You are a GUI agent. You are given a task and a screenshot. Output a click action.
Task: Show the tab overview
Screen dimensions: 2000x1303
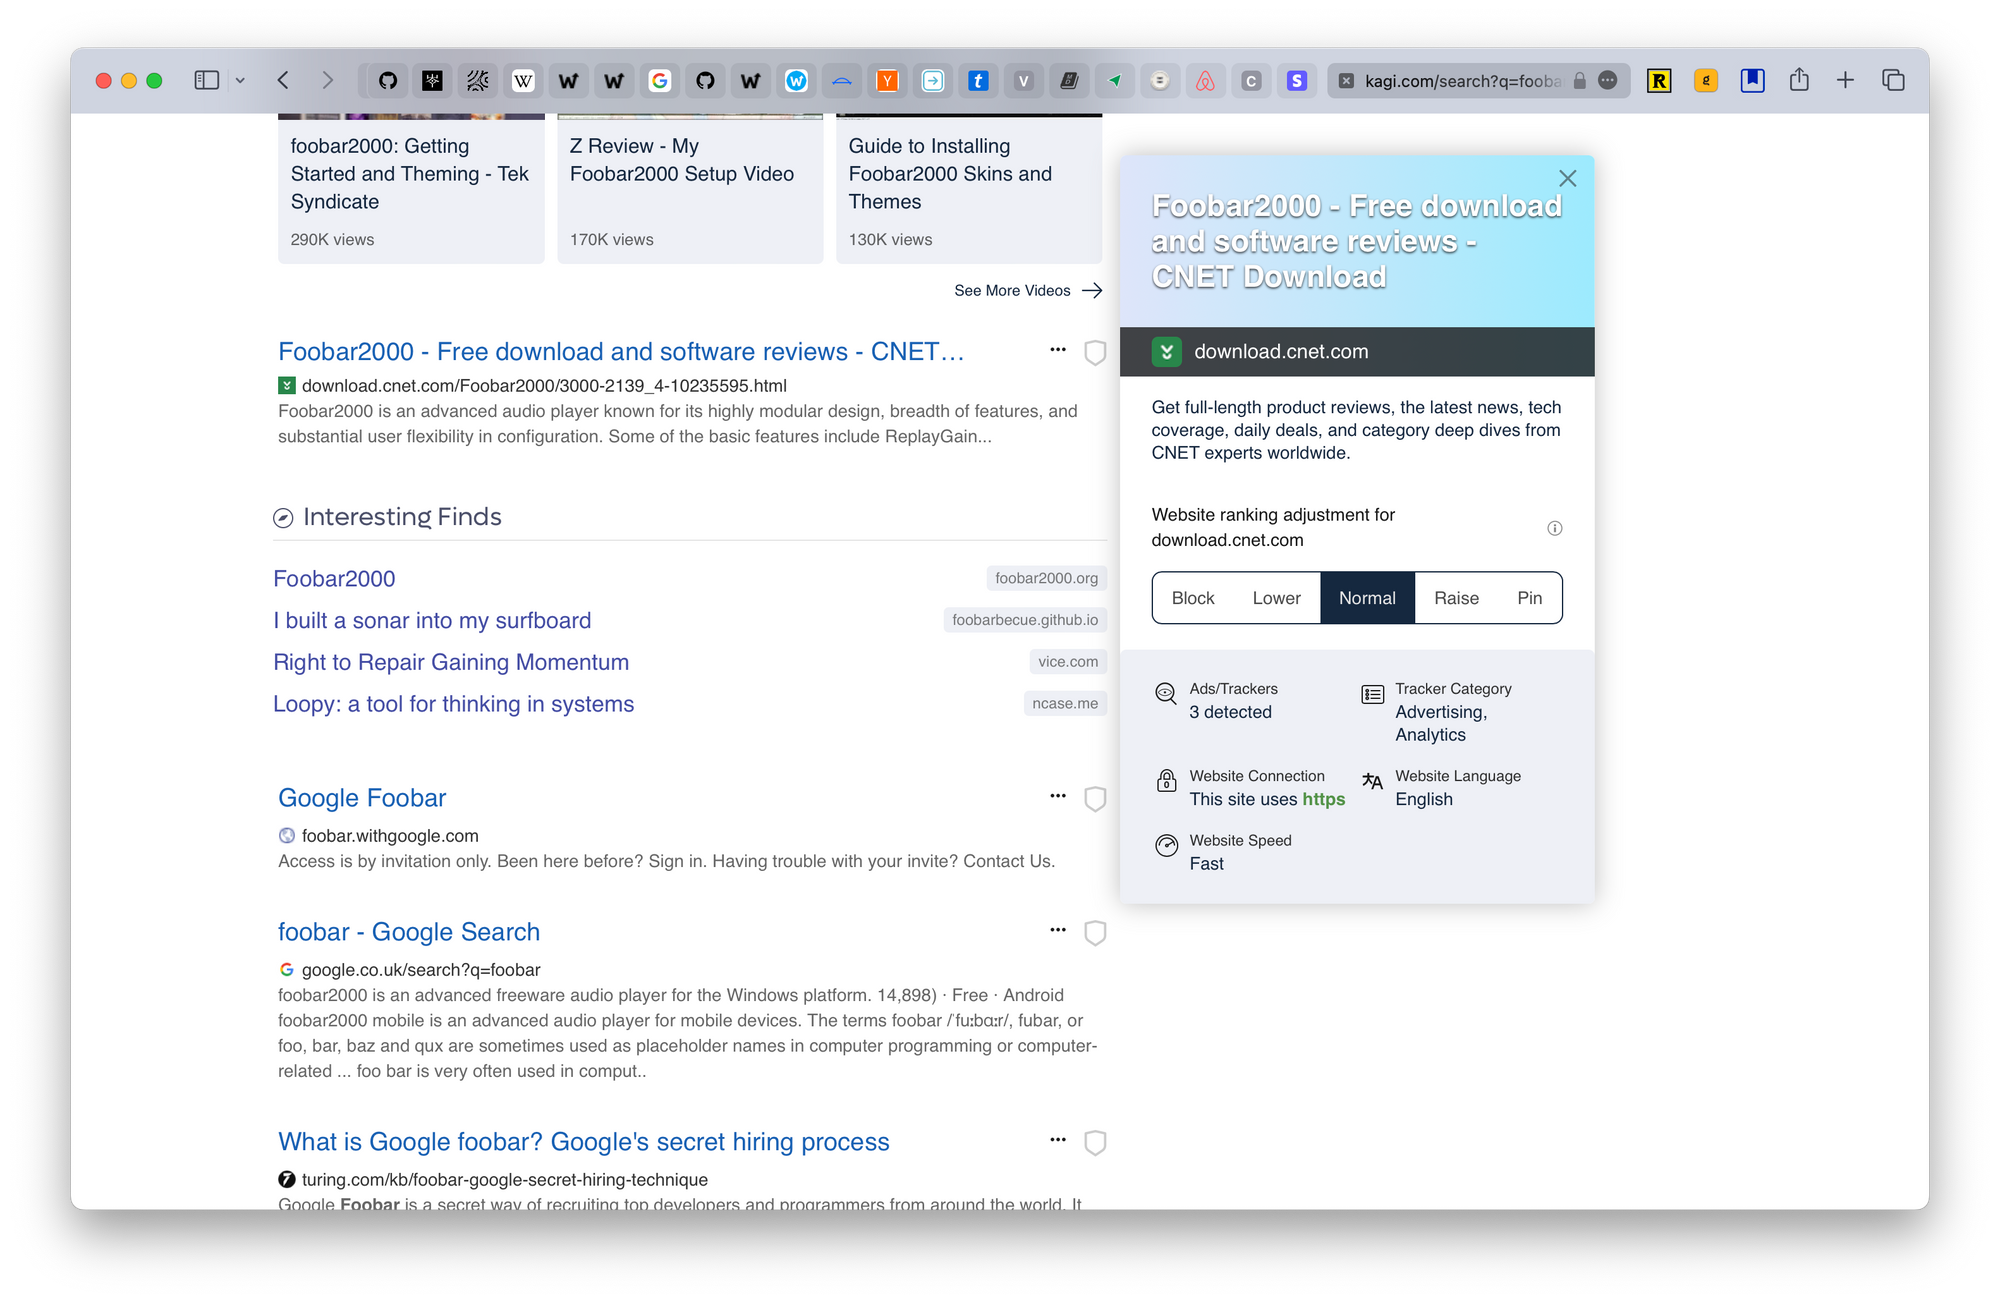pyautogui.click(x=1893, y=80)
